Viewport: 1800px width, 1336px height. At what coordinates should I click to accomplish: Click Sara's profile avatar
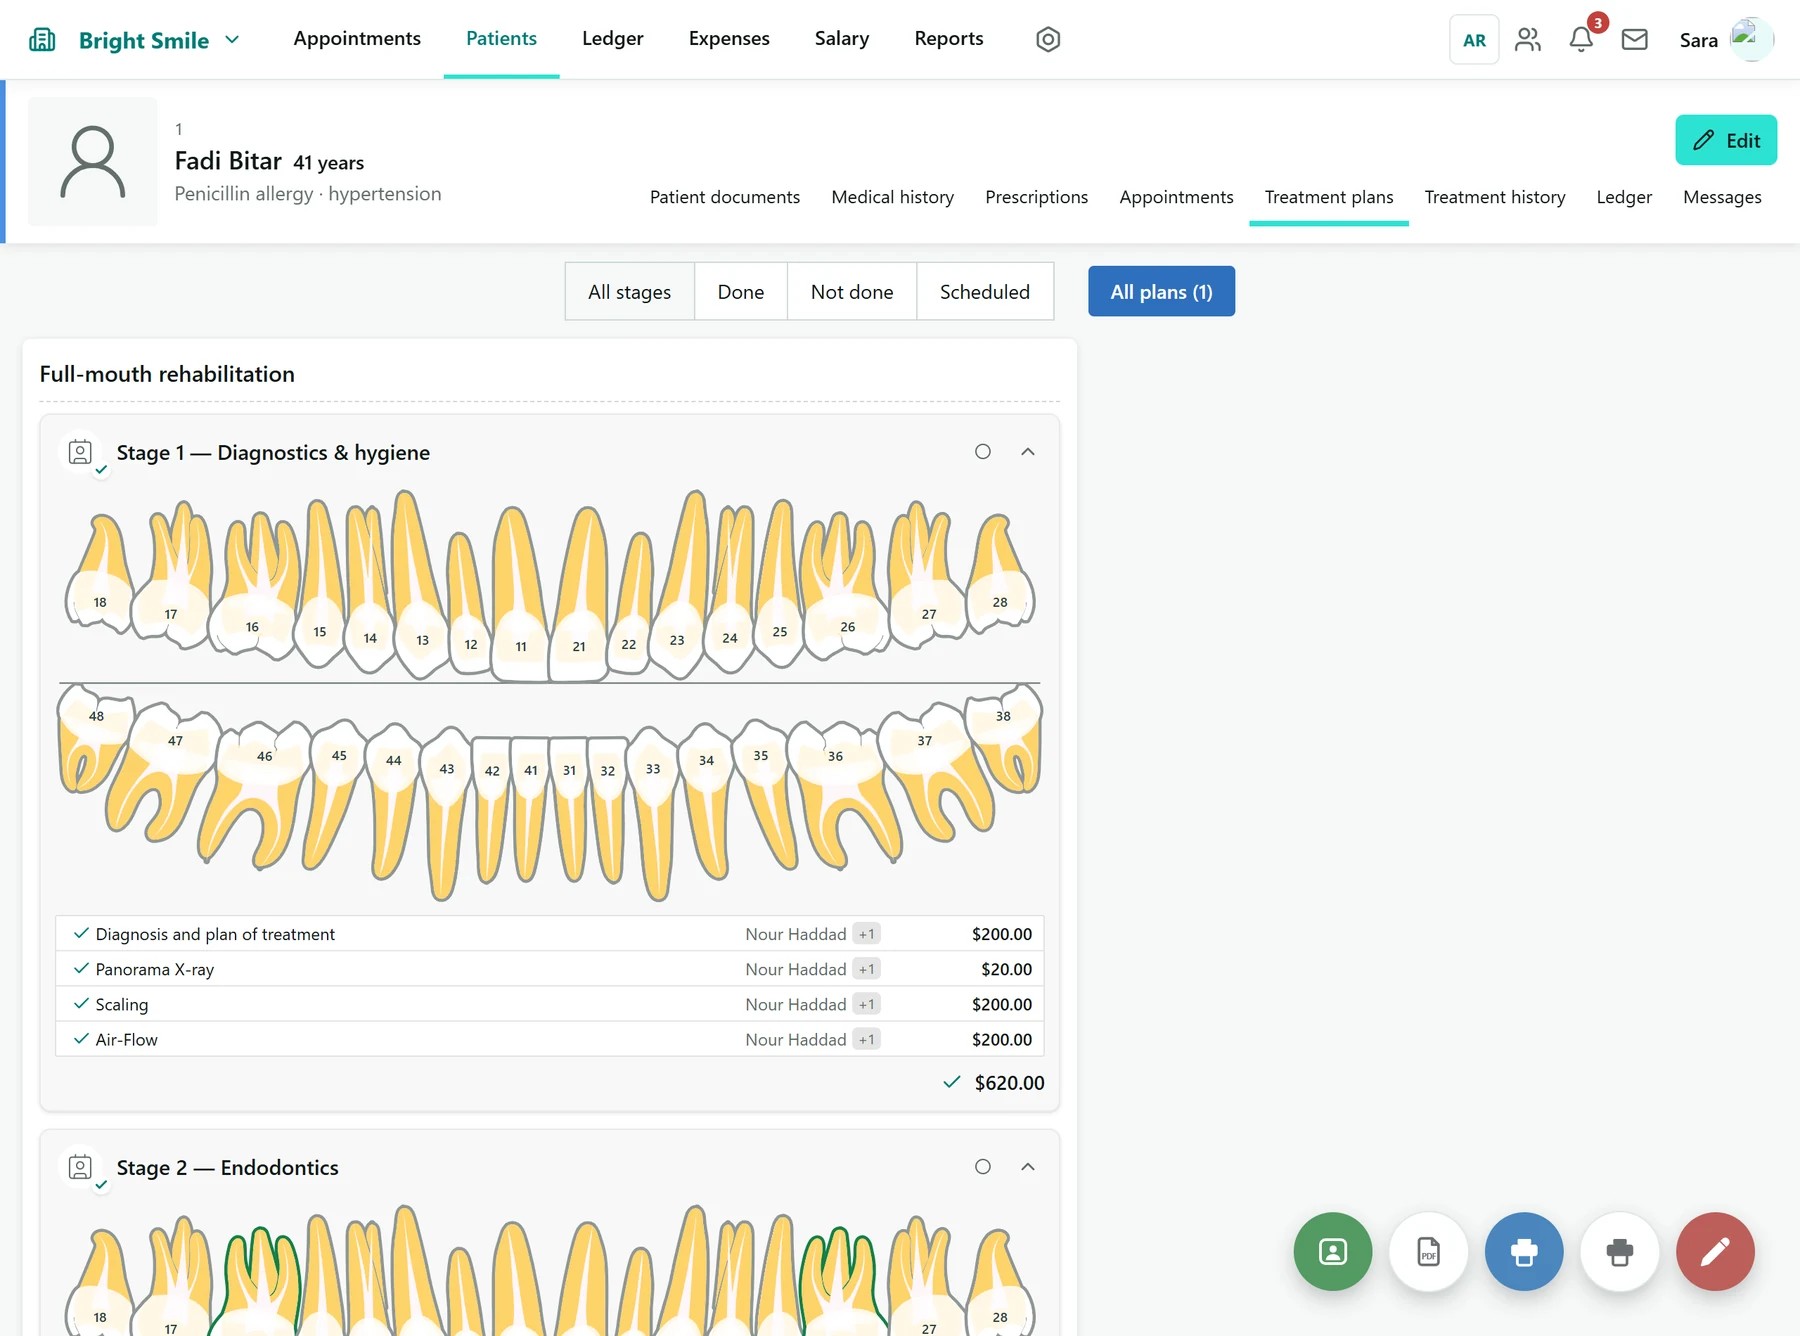point(1752,39)
